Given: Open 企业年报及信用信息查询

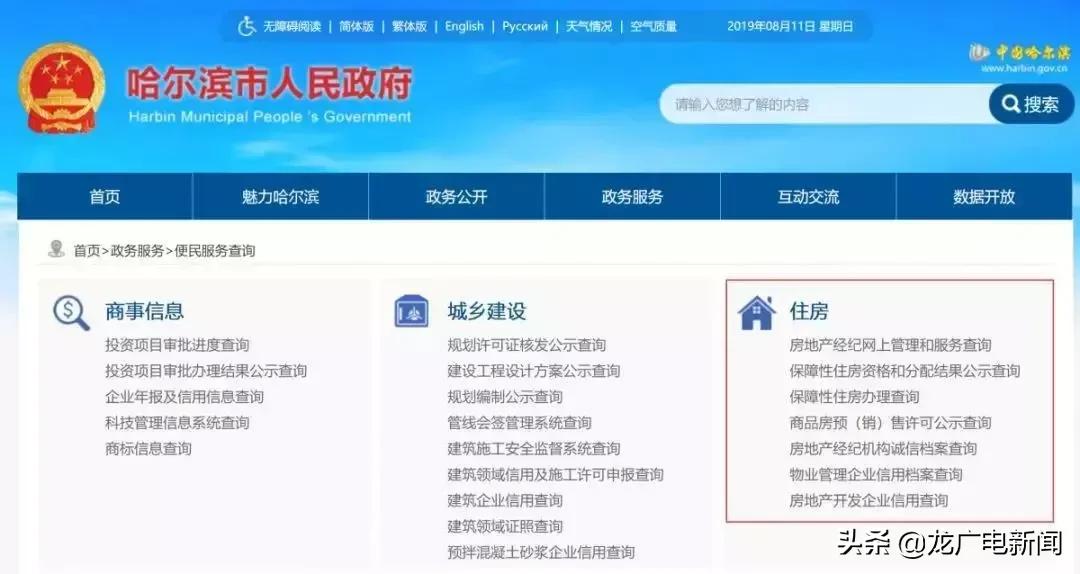Looking at the screenshot, I should pyautogui.click(x=185, y=397).
